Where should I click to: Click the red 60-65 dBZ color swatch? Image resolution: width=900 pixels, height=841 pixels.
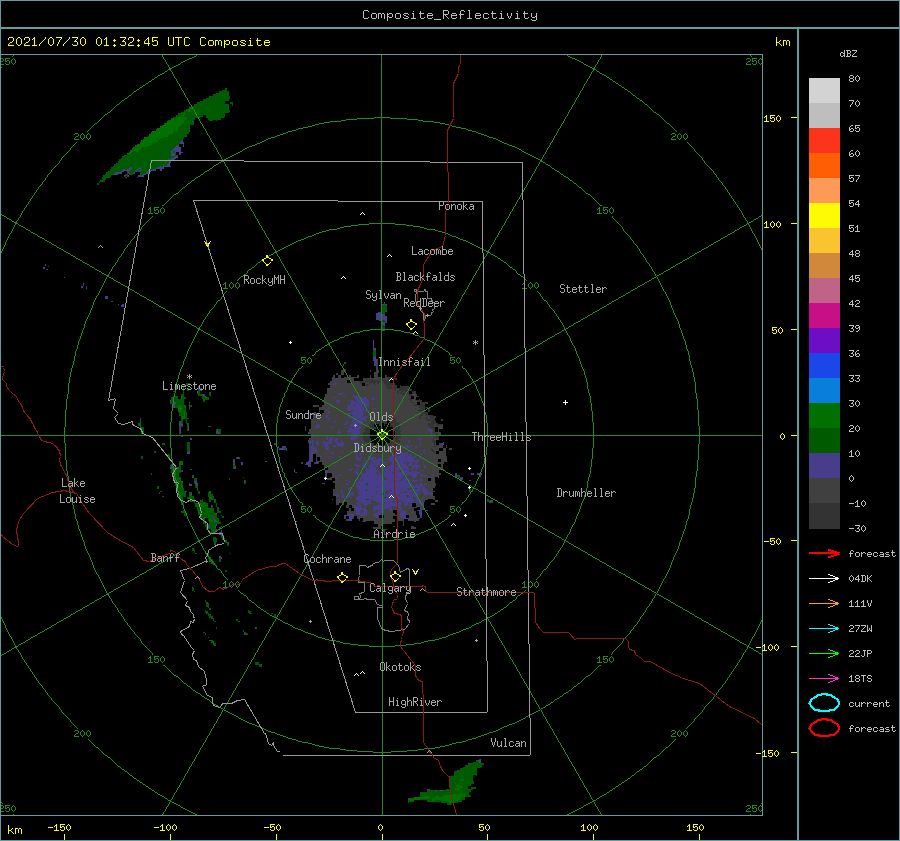(824, 141)
